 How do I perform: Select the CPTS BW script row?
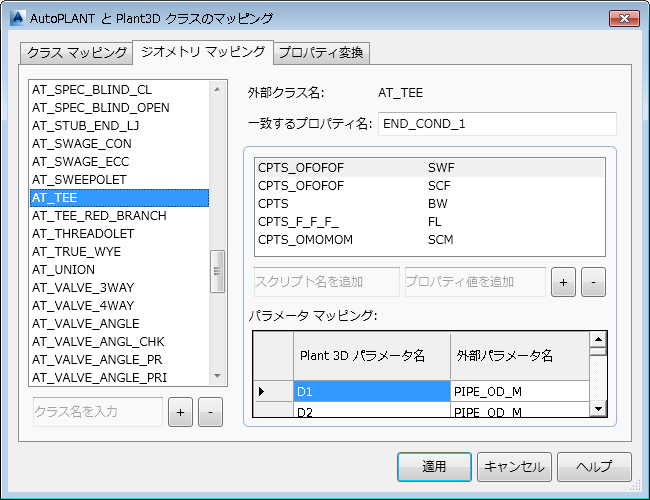click(430, 204)
